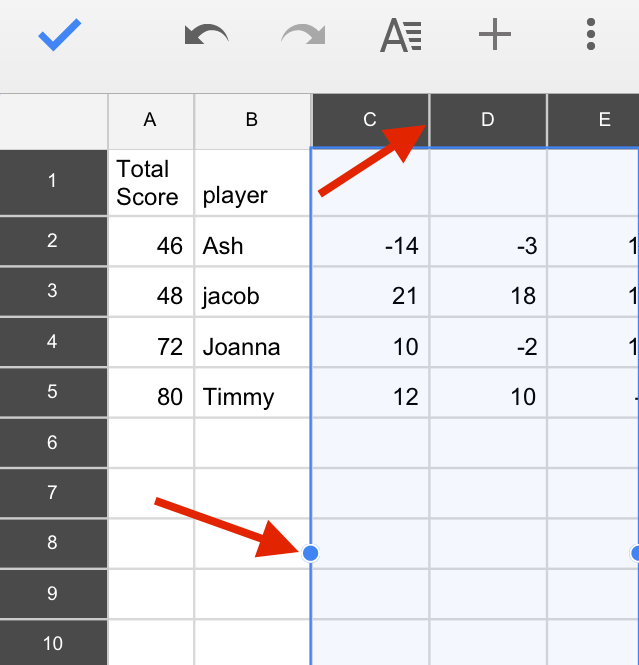The image size is (639, 665).
Task: Select the "Ash" cell
Action: coord(253,241)
